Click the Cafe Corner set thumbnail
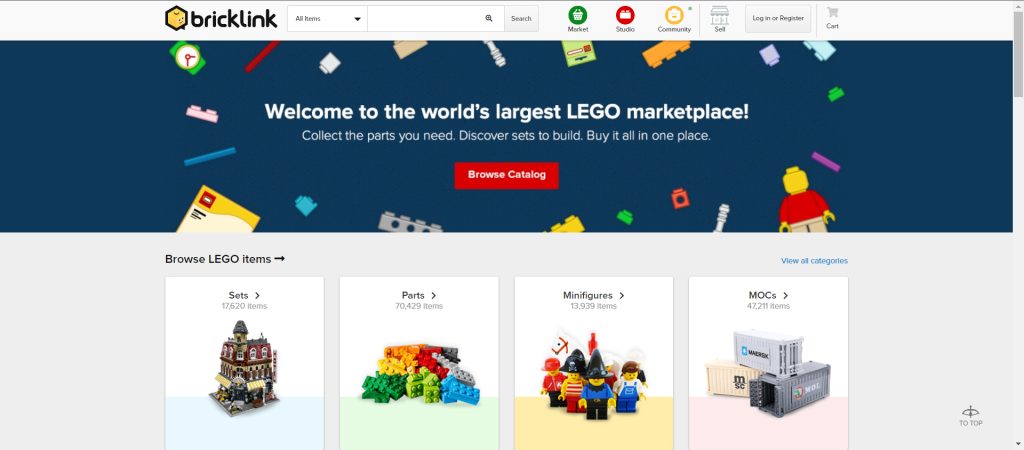 244,368
